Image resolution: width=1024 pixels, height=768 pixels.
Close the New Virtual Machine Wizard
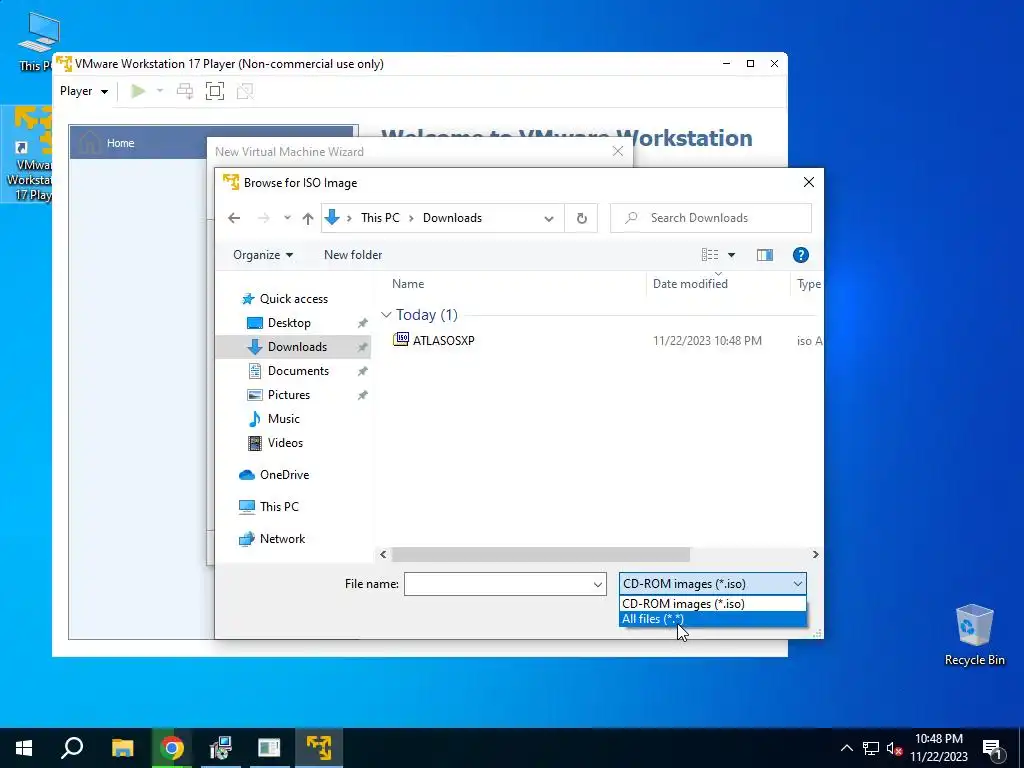tap(617, 152)
